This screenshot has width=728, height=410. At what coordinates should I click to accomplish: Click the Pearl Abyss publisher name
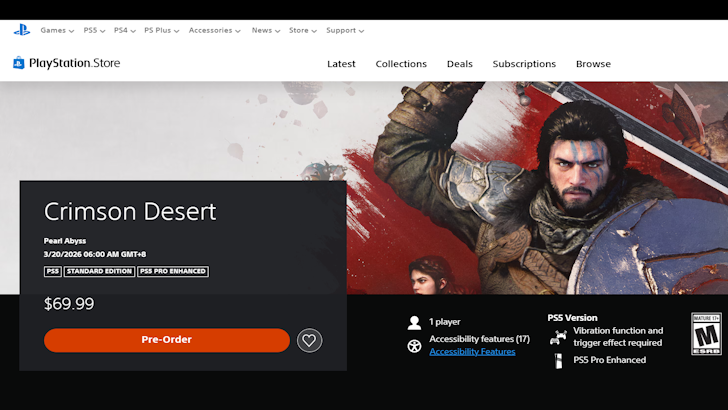coord(65,241)
